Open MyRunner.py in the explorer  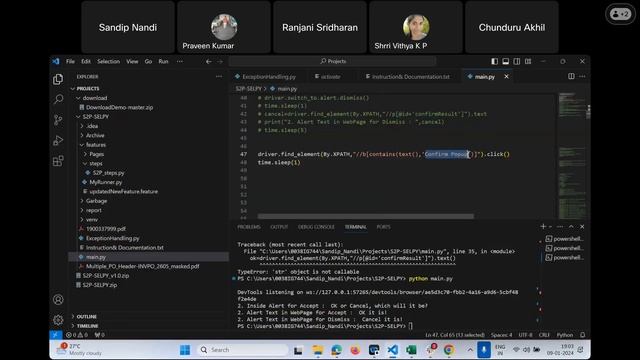pos(106,182)
